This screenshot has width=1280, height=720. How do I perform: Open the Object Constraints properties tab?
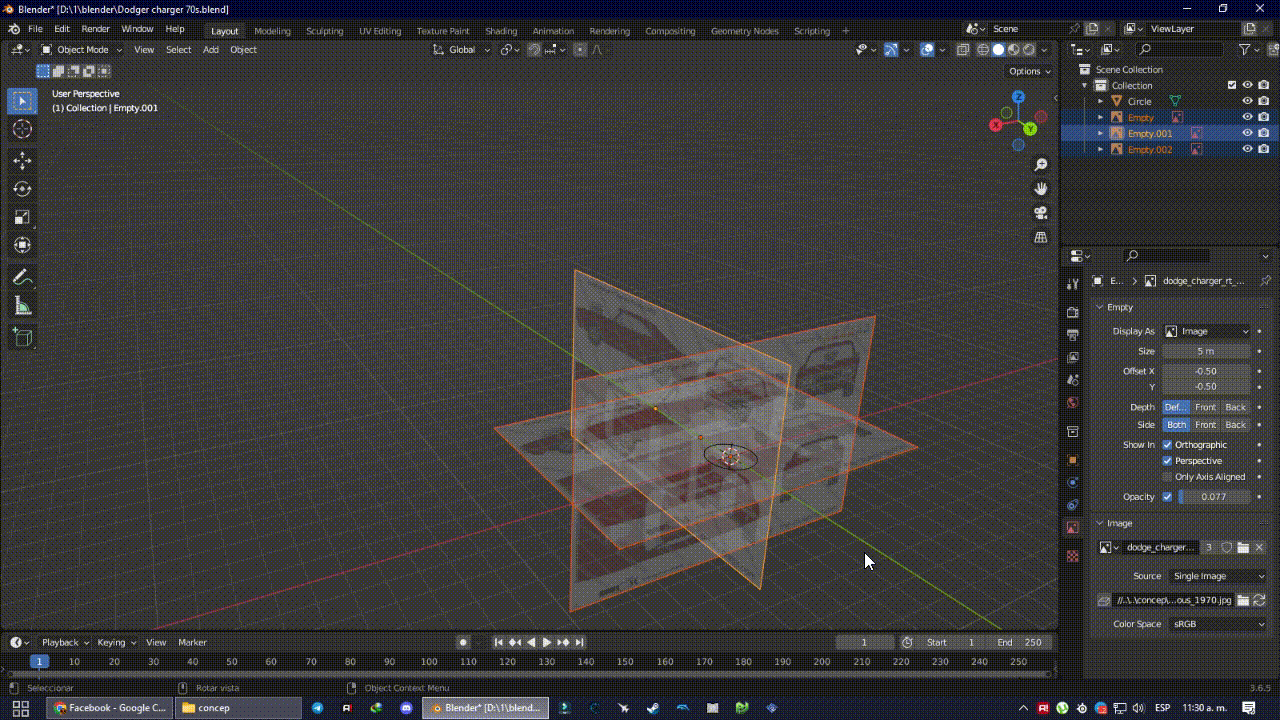[1073, 505]
